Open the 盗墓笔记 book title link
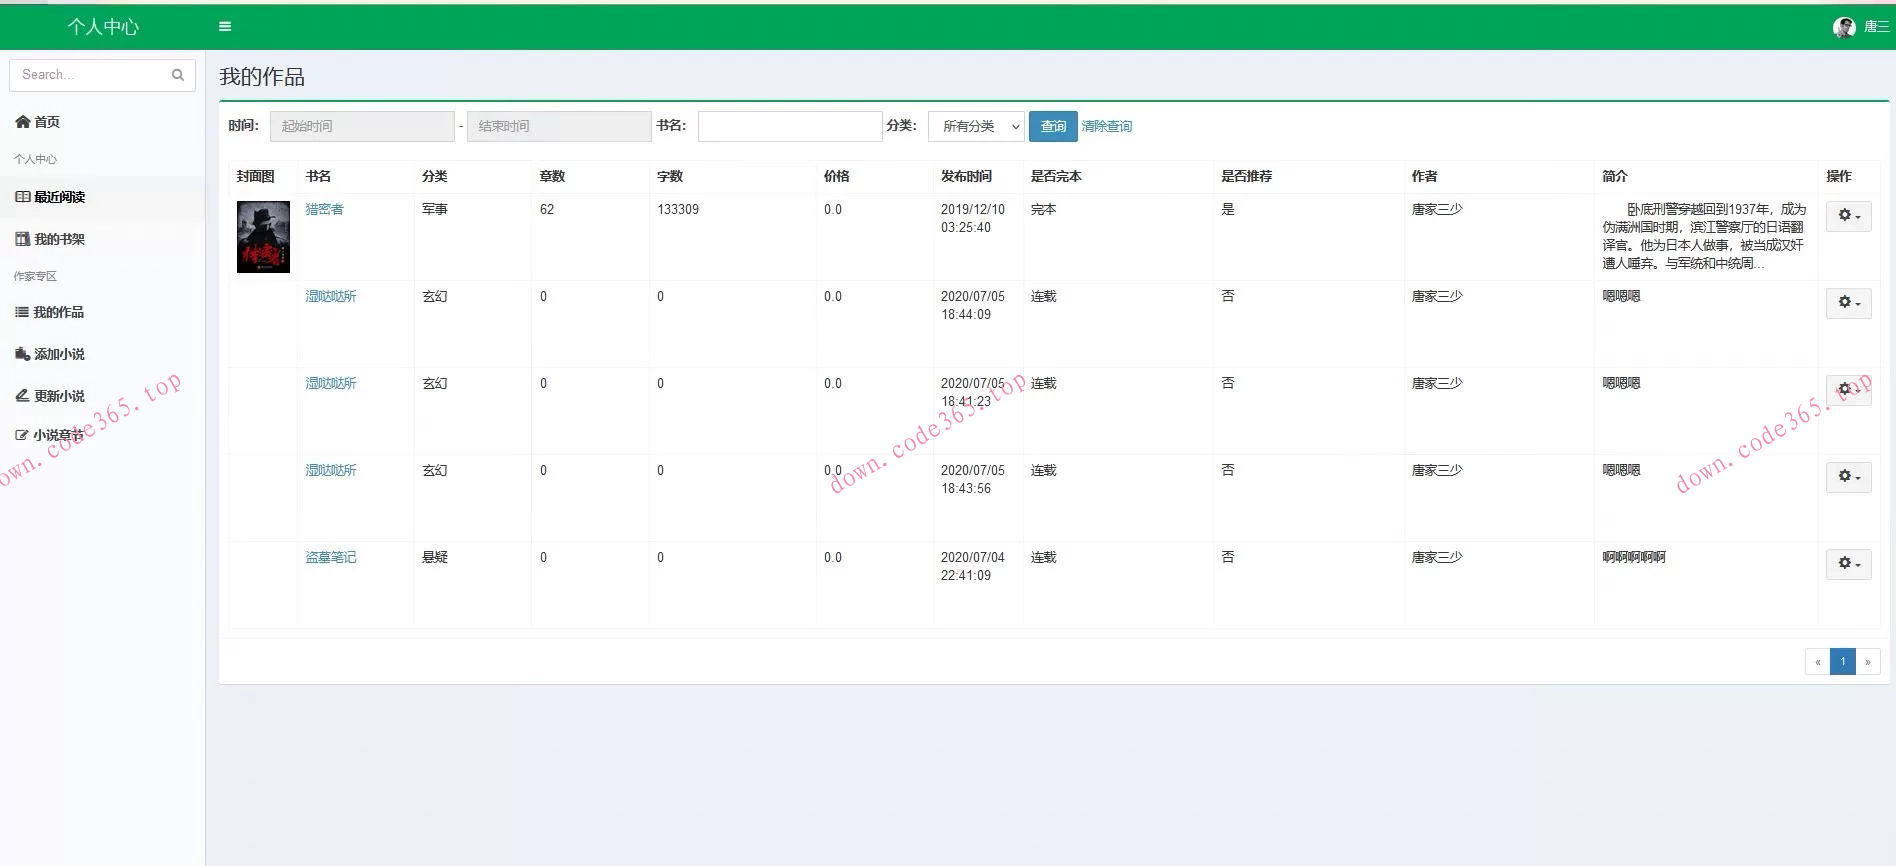 tap(331, 557)
